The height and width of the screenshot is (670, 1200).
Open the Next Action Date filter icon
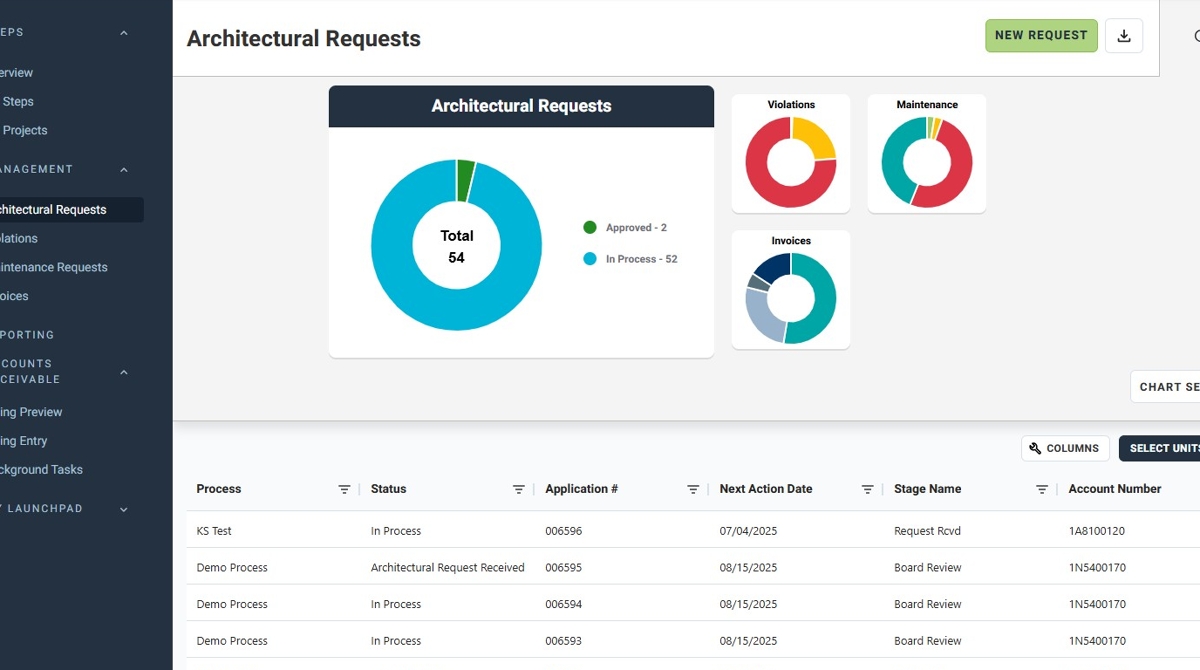pos(867,490)
